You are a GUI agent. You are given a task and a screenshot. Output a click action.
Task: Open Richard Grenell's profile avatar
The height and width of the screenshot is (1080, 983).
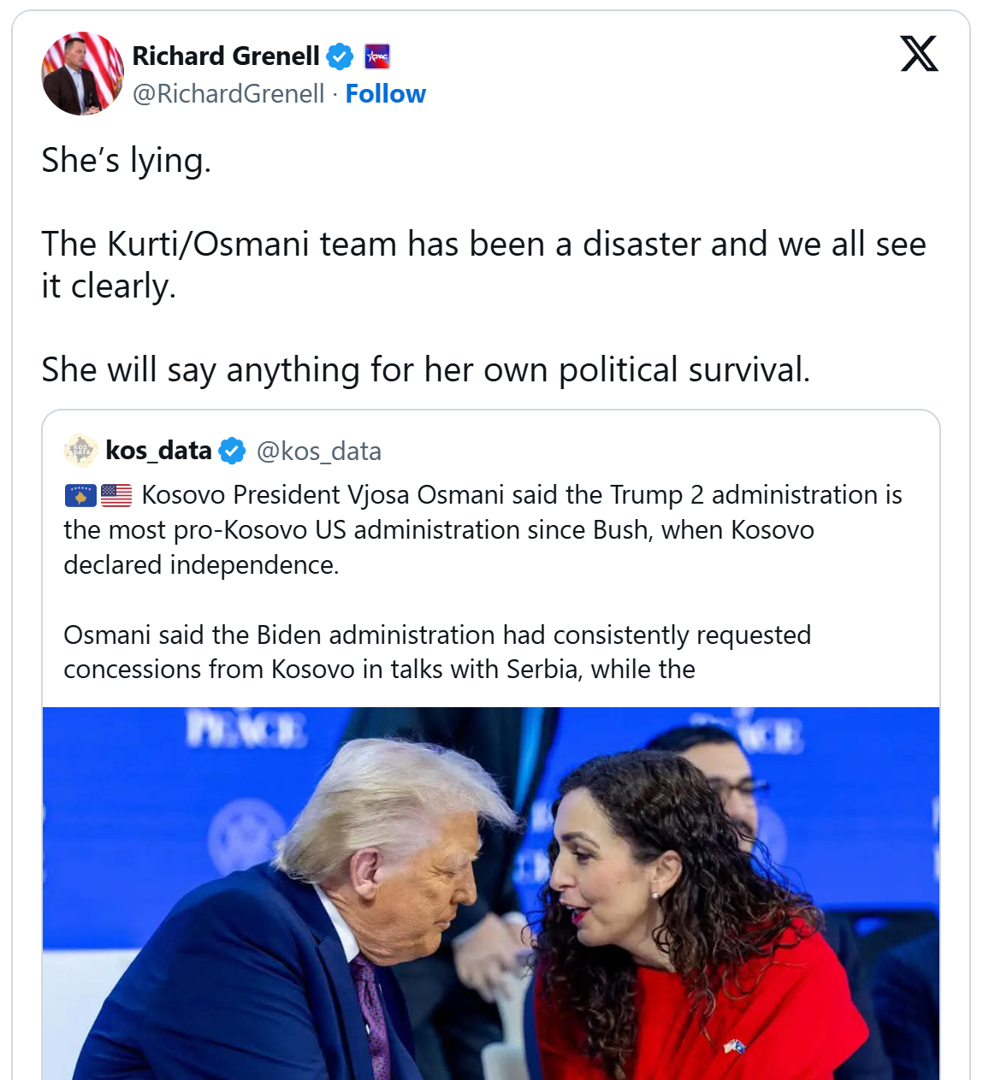[x=82, y=74]
